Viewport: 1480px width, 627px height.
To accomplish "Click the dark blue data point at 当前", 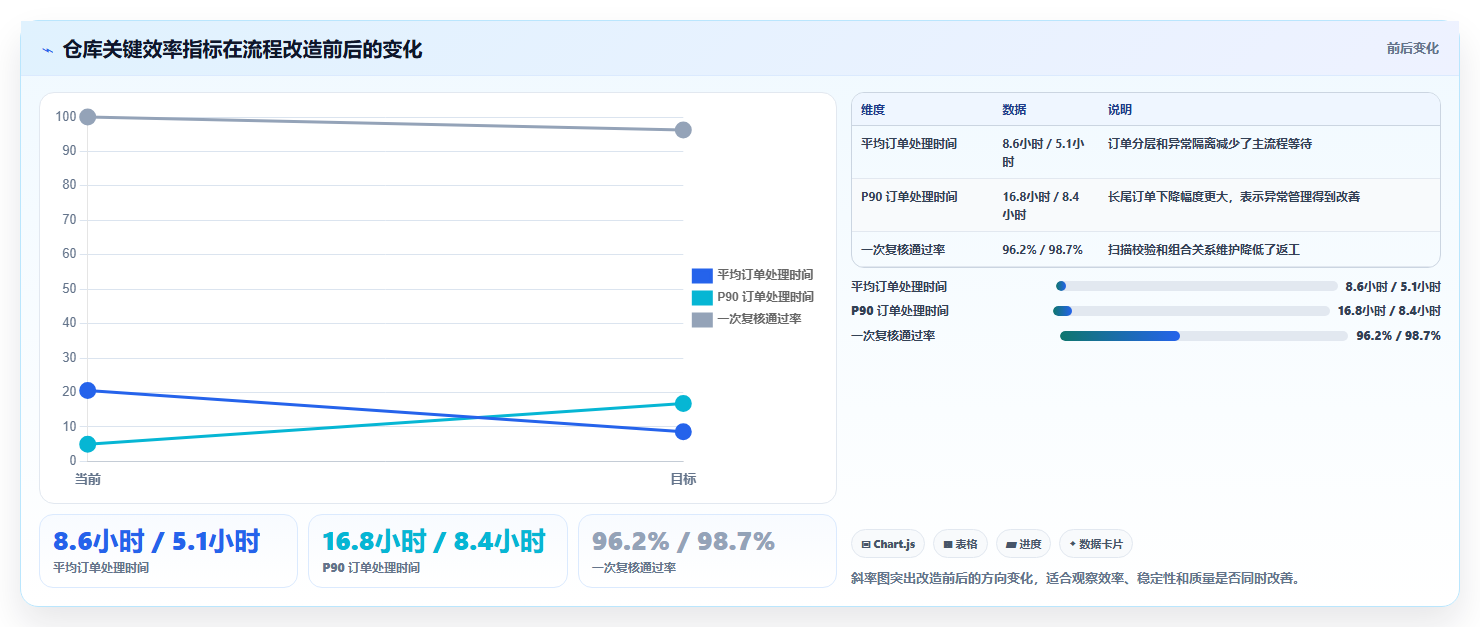I will [x=88, y=390].
